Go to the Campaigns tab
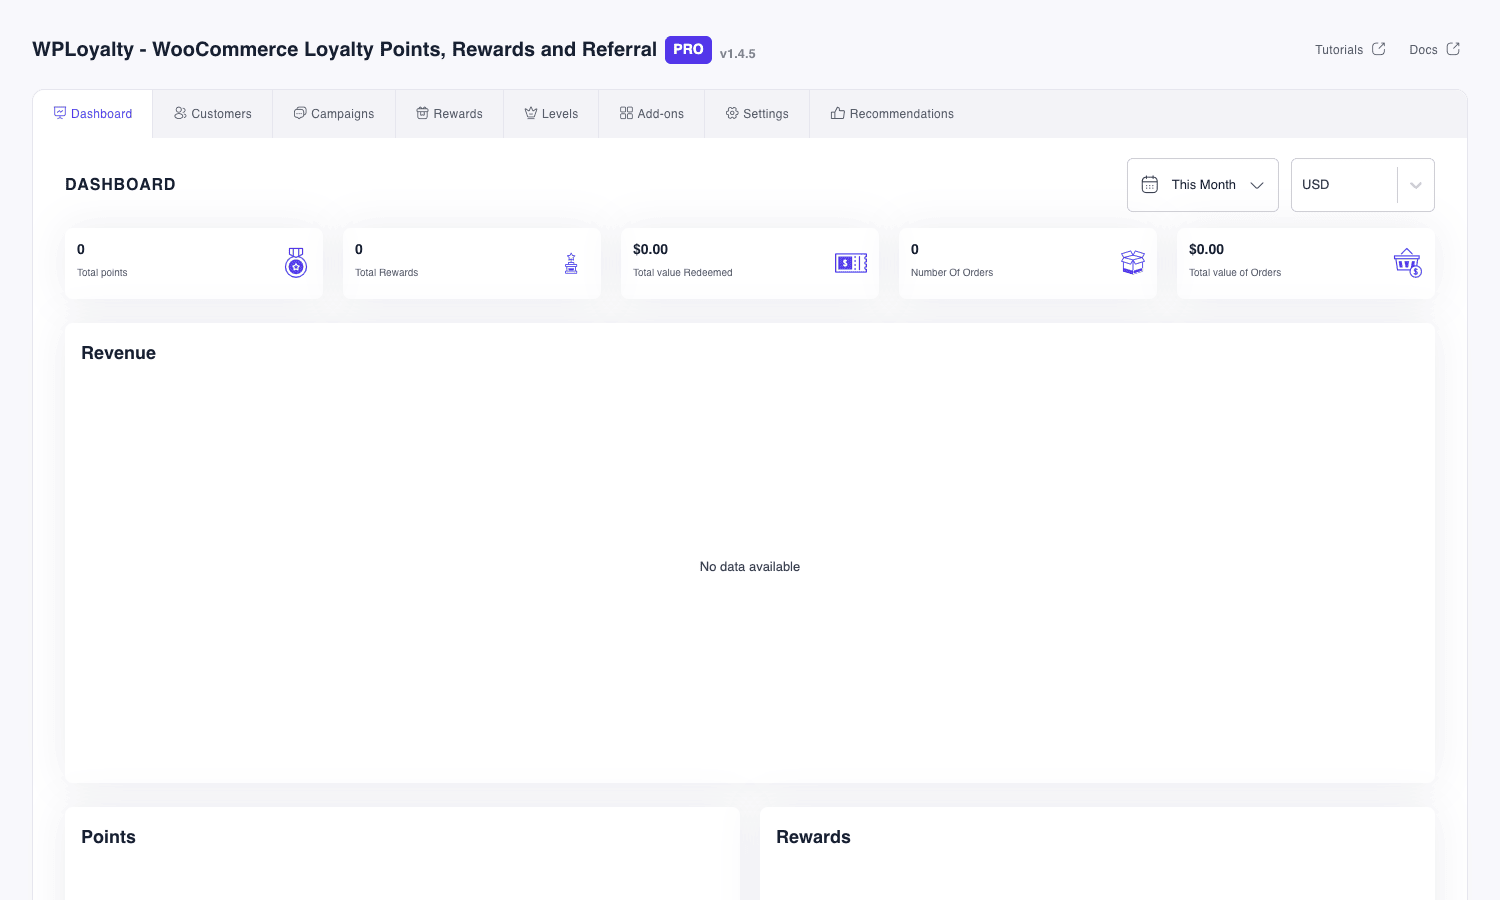 pyautogui.click(x=334, y=114)
